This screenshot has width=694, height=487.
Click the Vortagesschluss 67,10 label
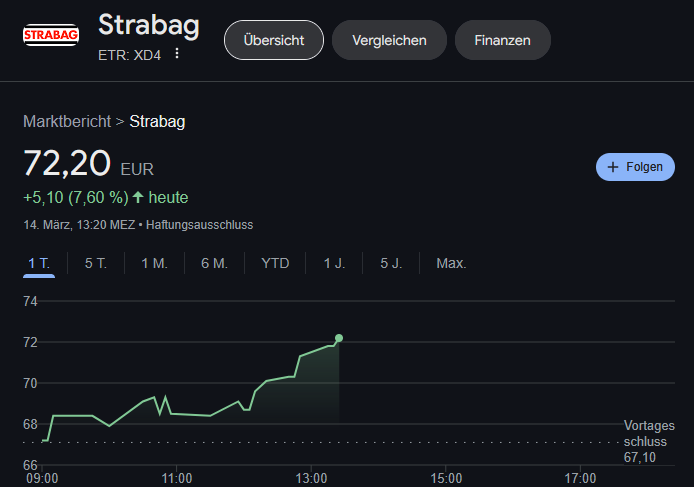[649, 441]
